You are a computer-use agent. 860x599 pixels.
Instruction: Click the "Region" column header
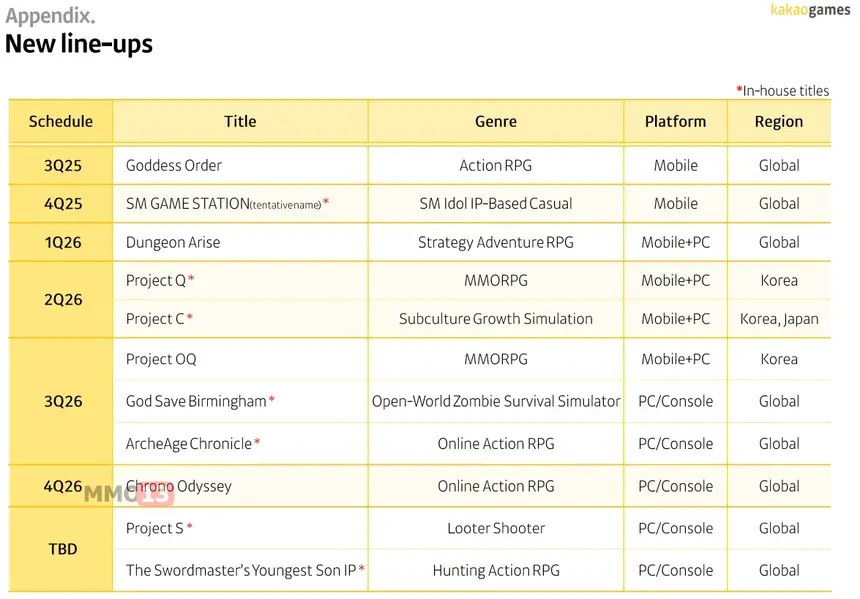(x=779, y=121)
